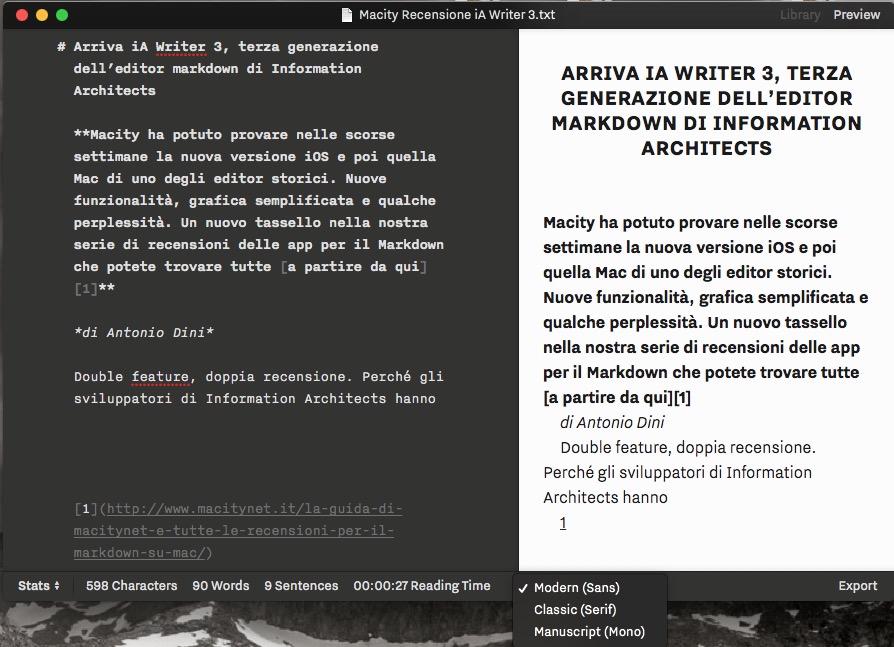Click di Antonio Dini in the preview
Viewport: 894px width, 647px height.
612,422
